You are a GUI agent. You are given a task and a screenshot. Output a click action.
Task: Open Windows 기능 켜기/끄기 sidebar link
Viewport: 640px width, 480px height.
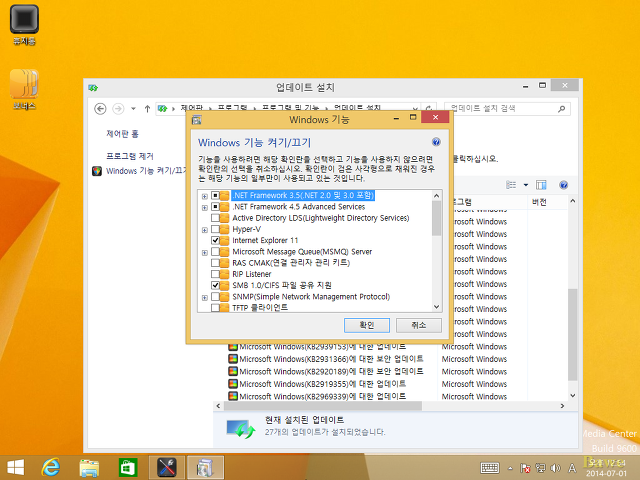point(146,171)
